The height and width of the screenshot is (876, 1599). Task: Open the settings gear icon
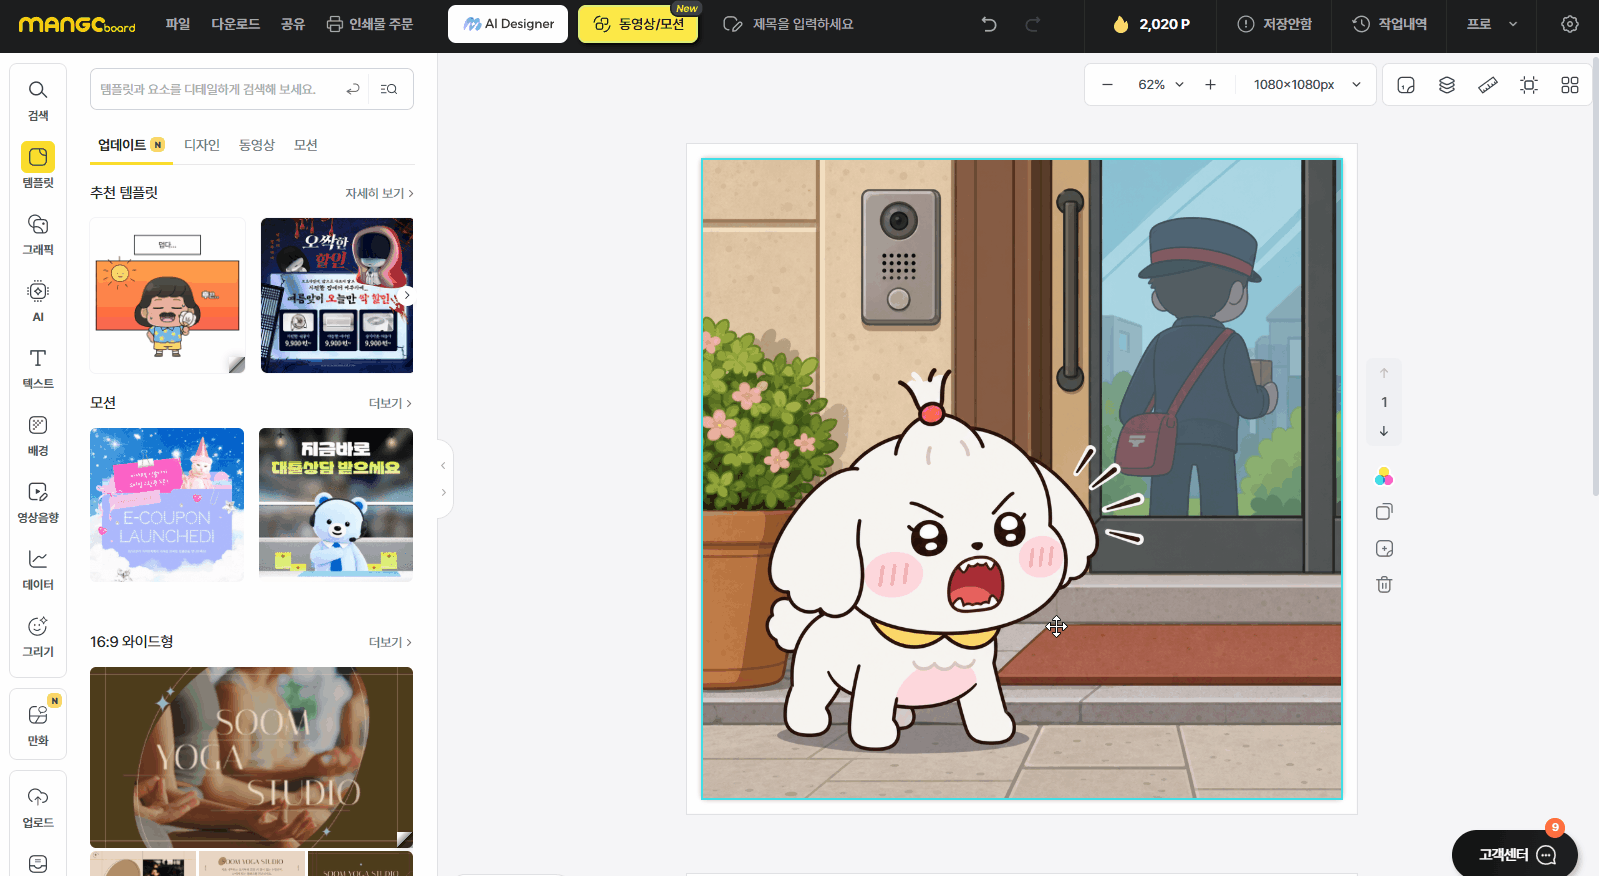[1570, 24]
